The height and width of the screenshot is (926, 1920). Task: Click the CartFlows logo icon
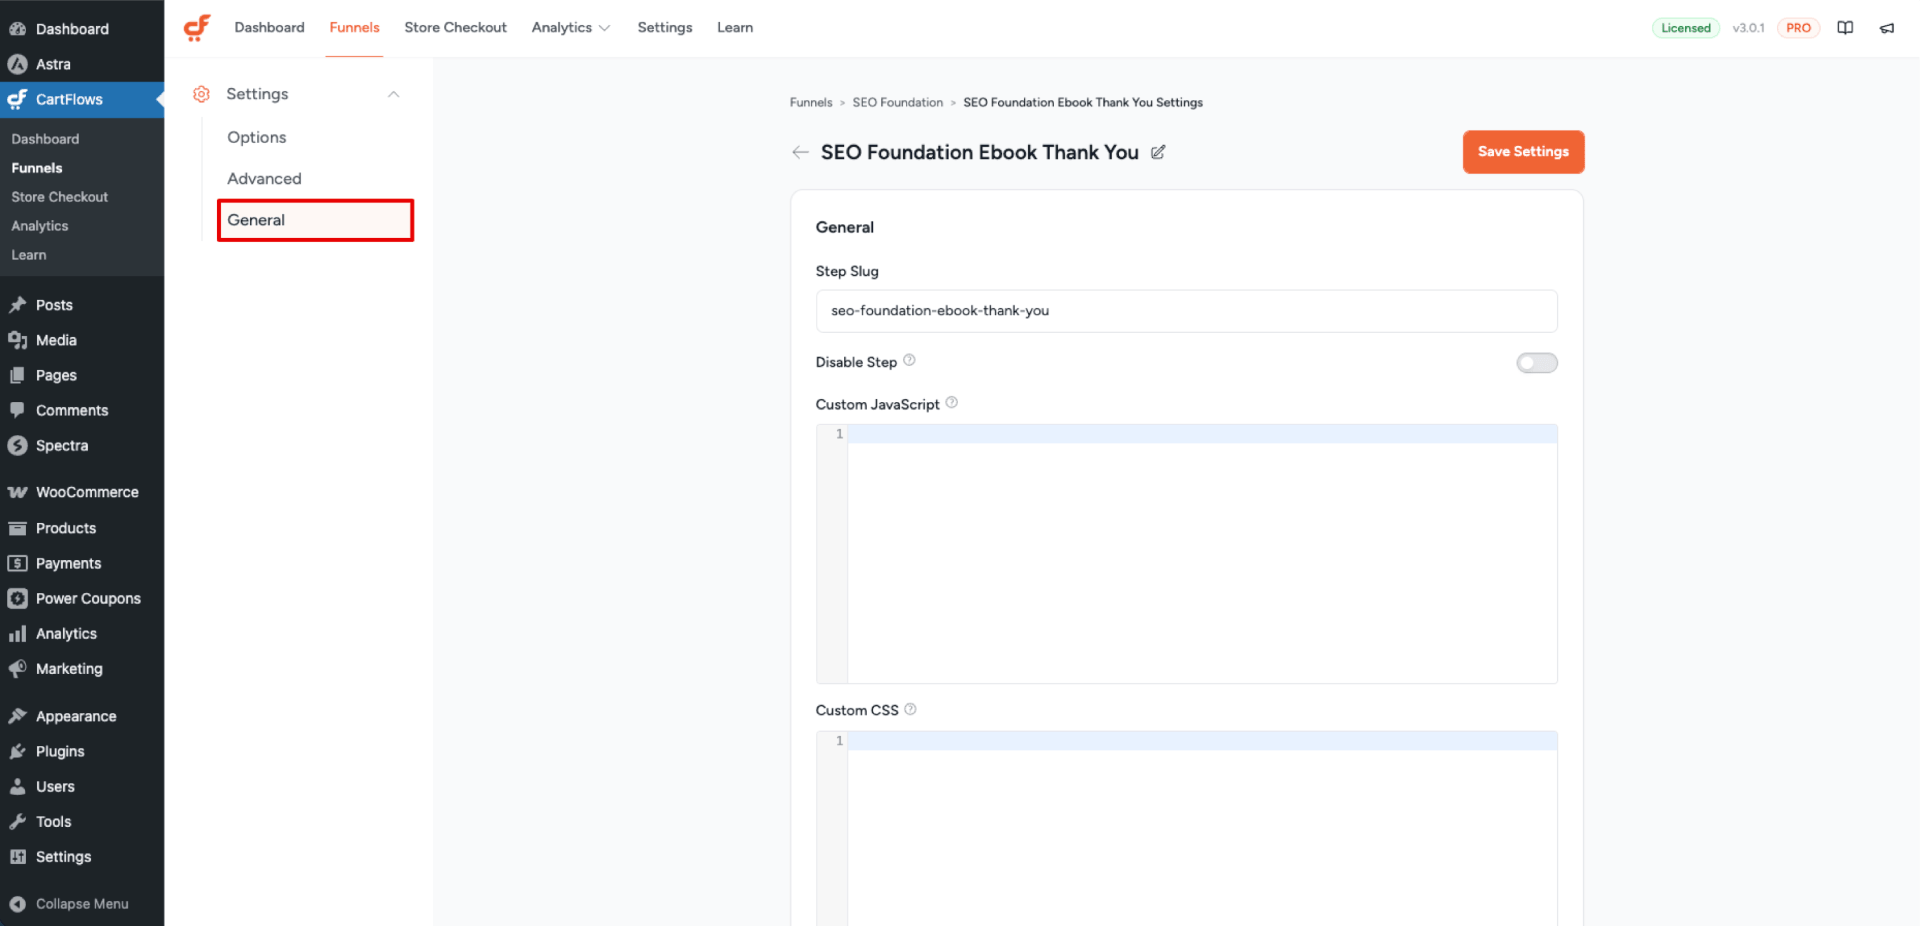(x=197, y=28)
